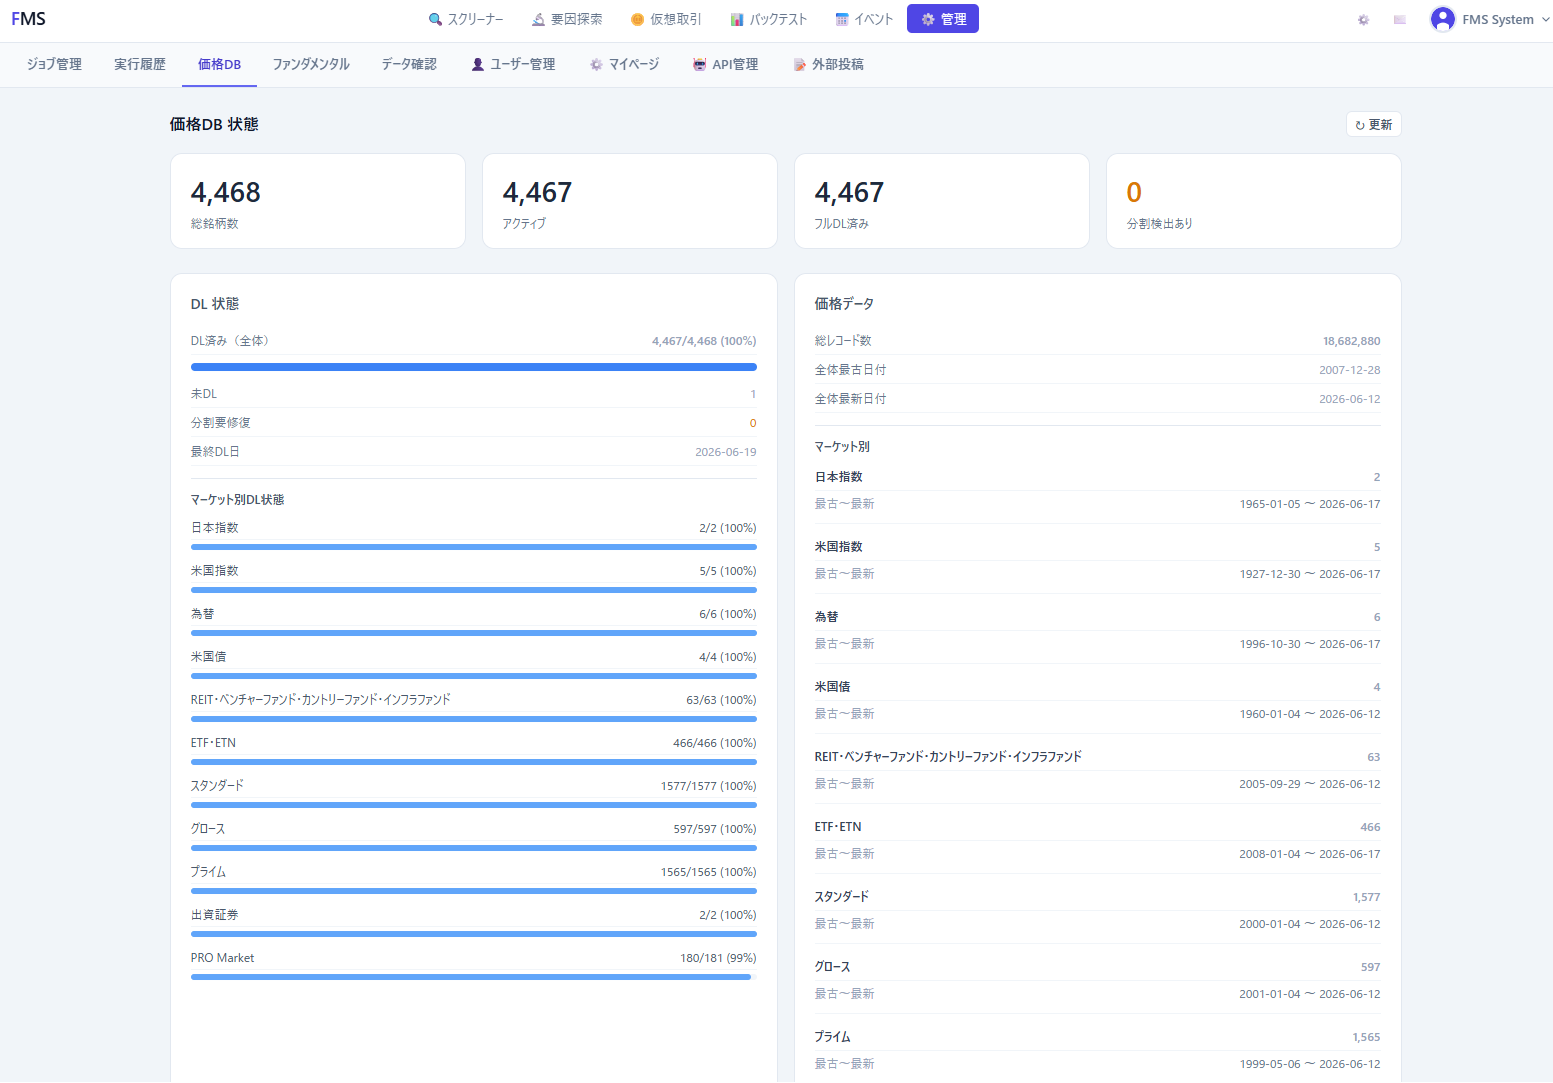
Task: Click the スクリーナー magnifier icon
Action: [435, 19]
